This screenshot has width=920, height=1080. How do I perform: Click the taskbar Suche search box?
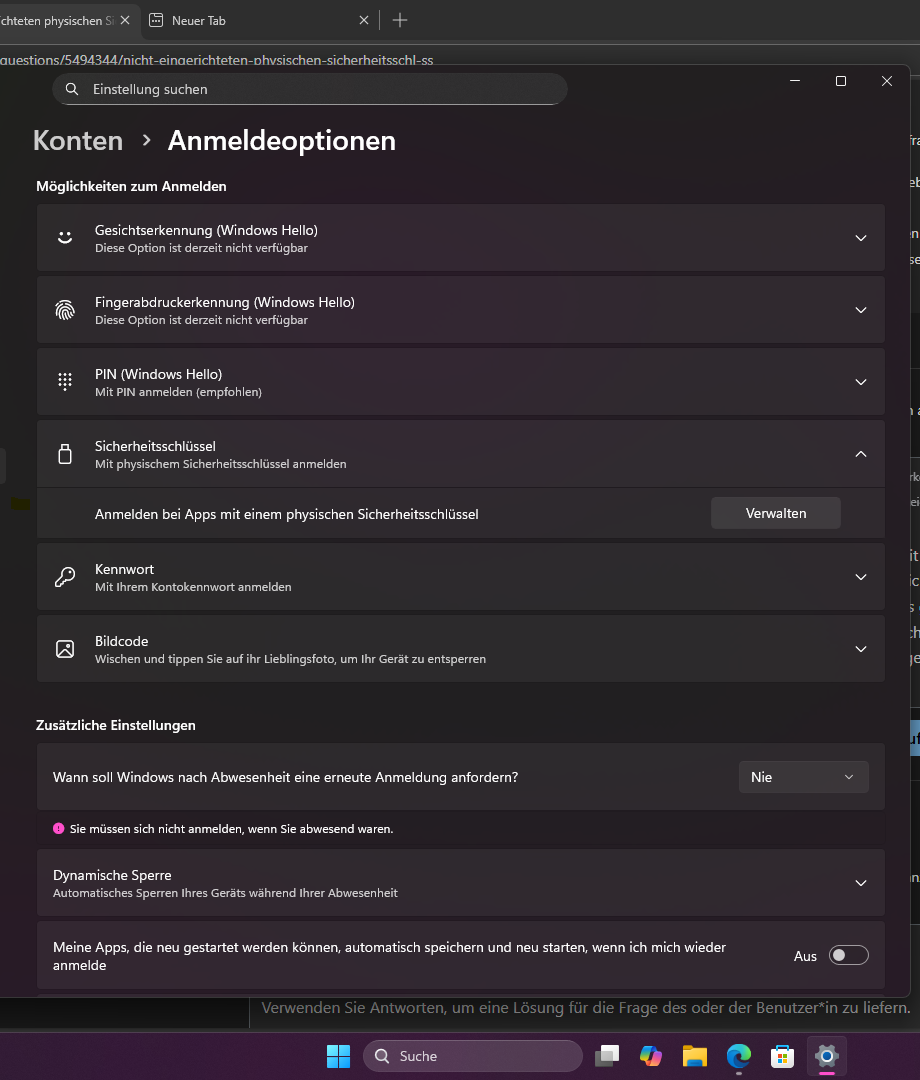[472, 1056]
